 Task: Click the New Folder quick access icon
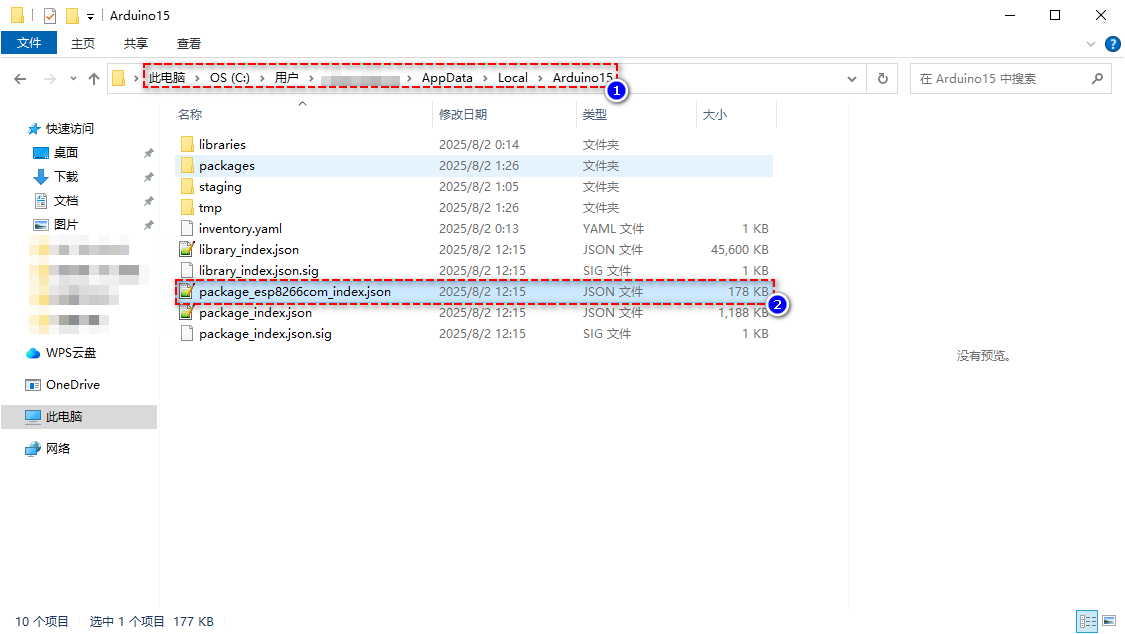(x=72, y=16)
